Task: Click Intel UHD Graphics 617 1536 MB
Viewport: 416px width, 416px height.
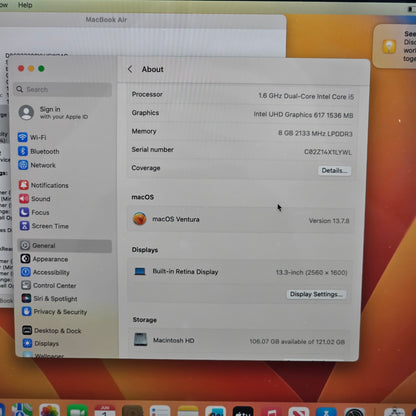Action: click(x=303, y=115)
